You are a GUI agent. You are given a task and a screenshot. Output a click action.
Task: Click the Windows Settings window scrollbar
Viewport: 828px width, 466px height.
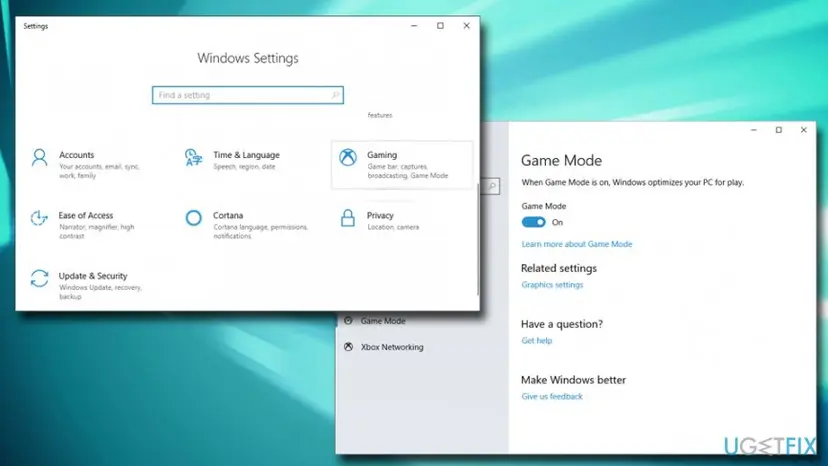click(x=478, y=239)
